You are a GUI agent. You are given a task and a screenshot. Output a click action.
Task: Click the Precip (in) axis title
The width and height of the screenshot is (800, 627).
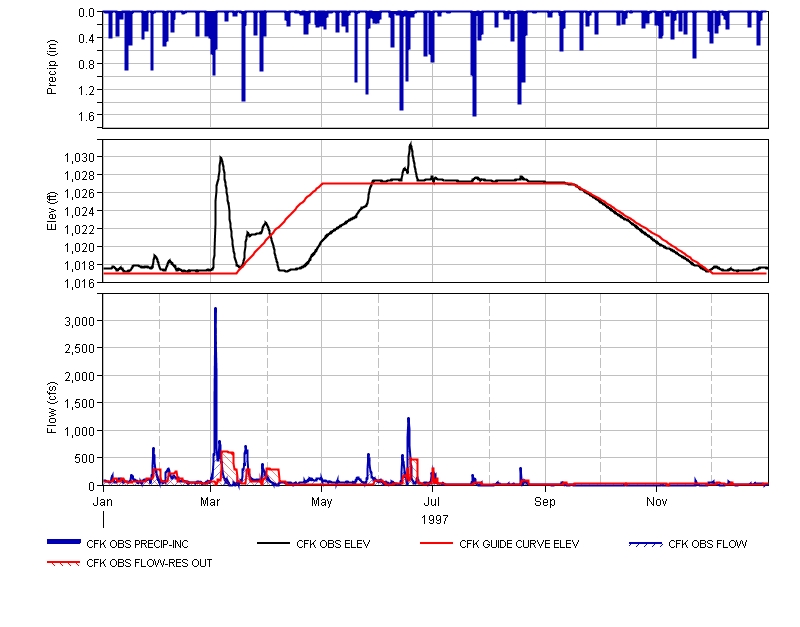(52, 67)
